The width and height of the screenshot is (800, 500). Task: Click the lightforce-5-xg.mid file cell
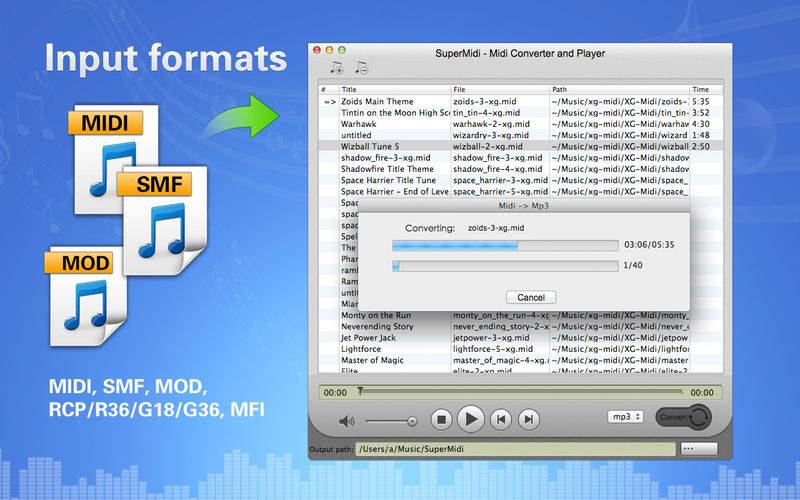click(501, 349)
